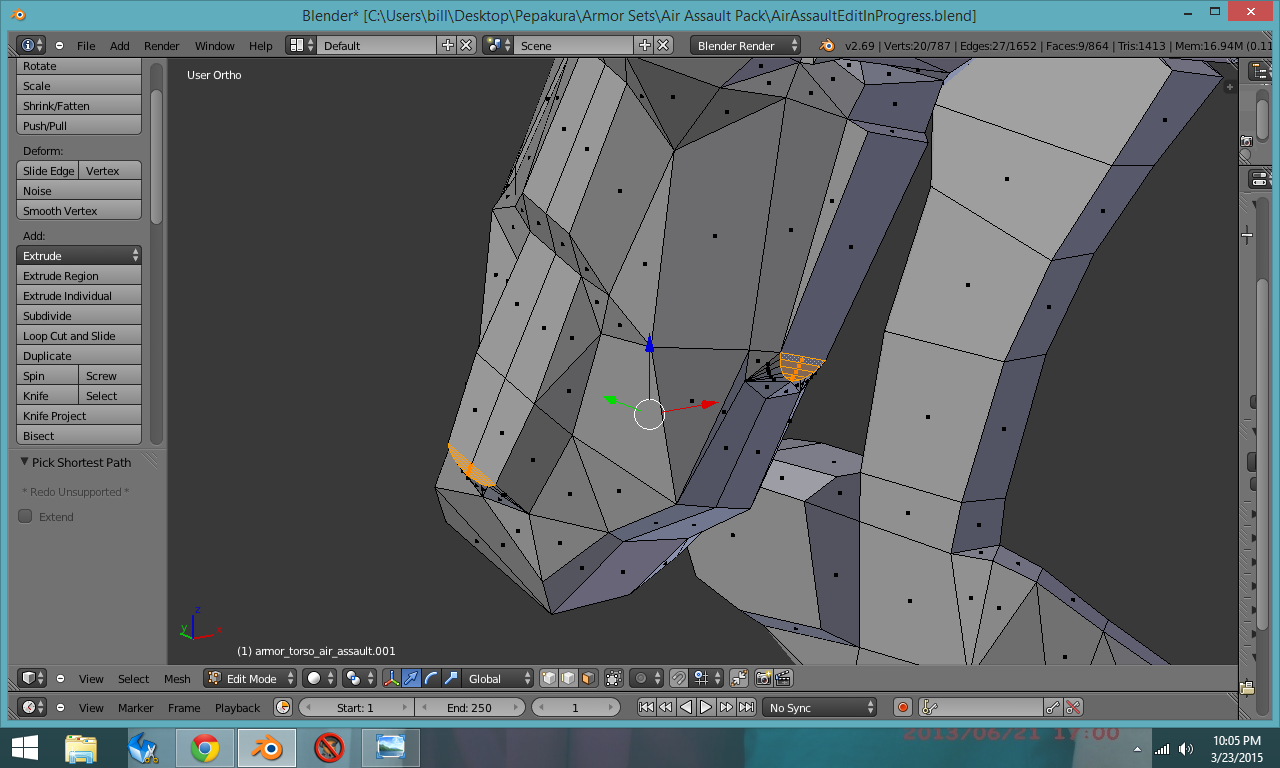The image size is (1280, 768).
Task: Open the Mesh menu
Action: 177,678
